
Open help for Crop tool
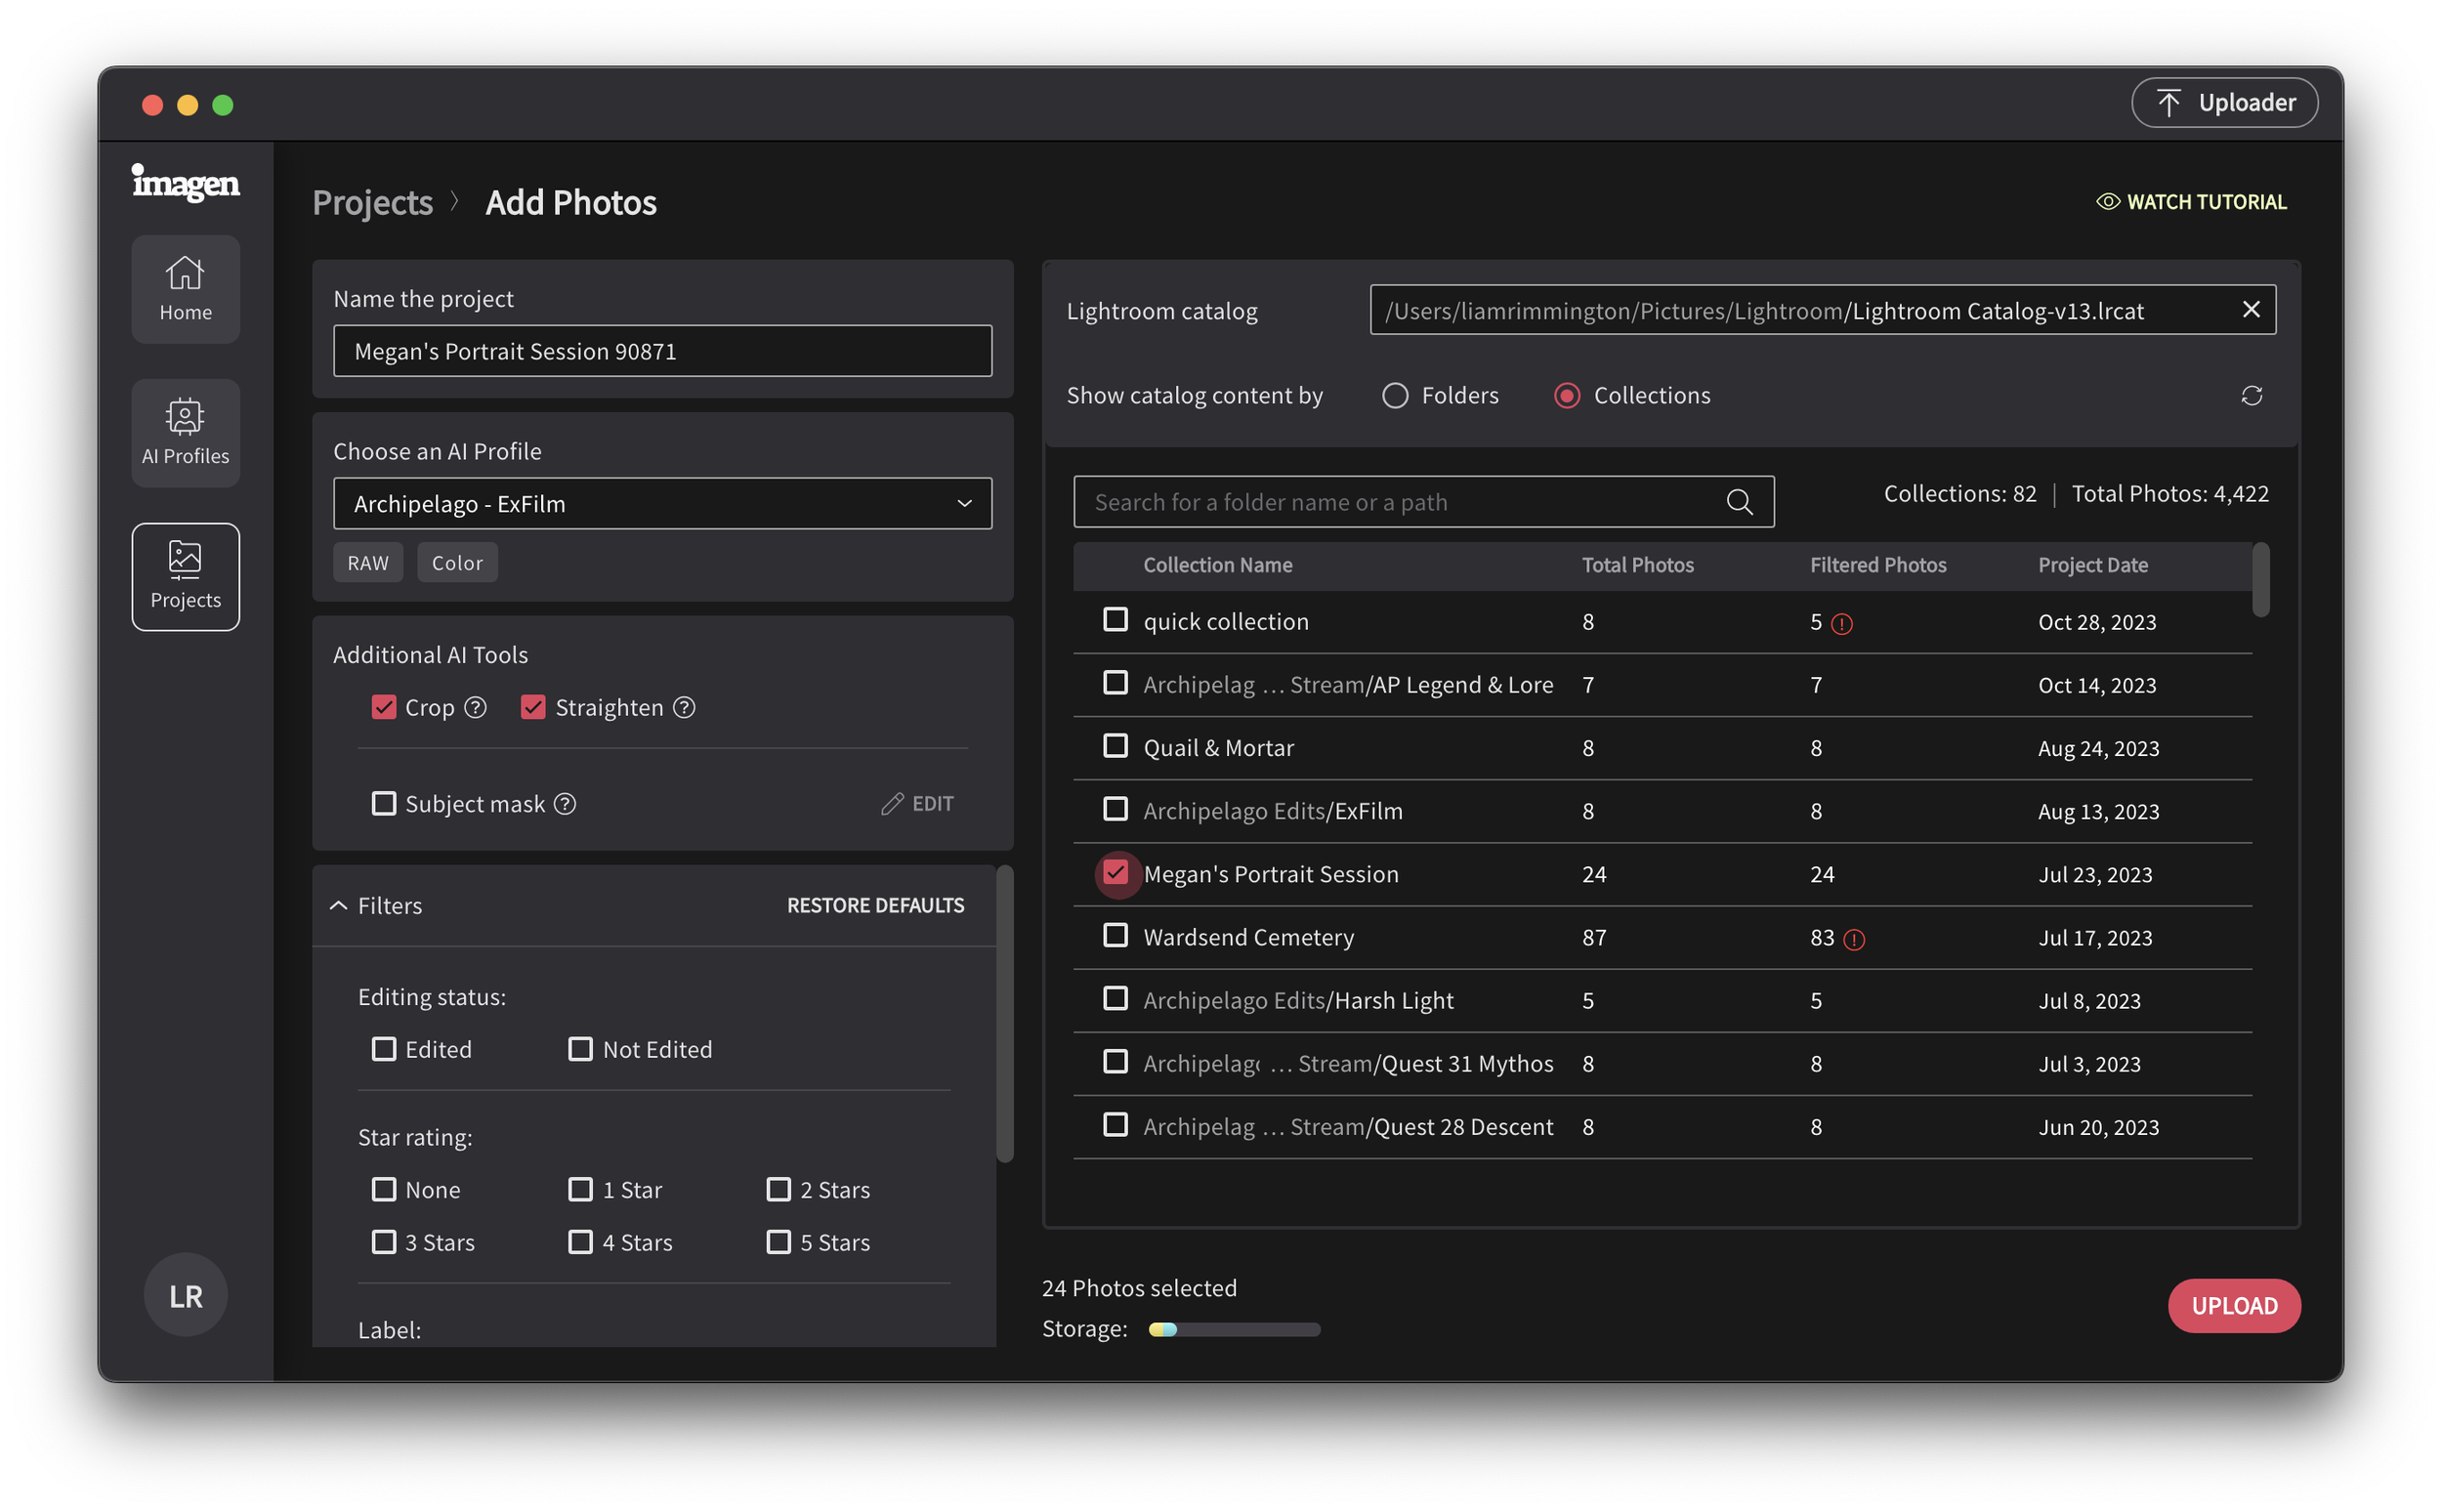[476, 708]
